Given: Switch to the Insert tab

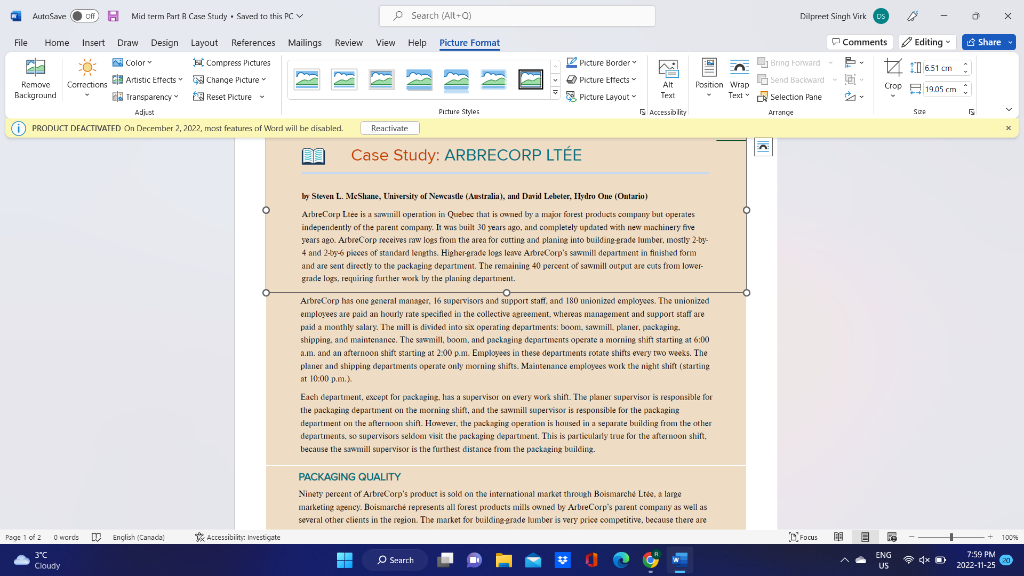Looking at the screenshot, I should (93, 42).
